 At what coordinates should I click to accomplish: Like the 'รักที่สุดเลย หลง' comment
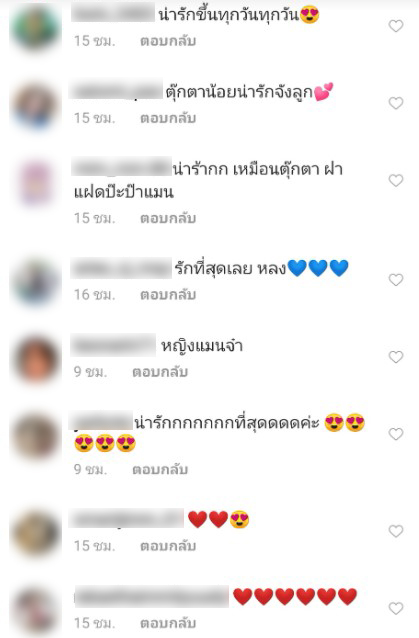tap(396, 280)
